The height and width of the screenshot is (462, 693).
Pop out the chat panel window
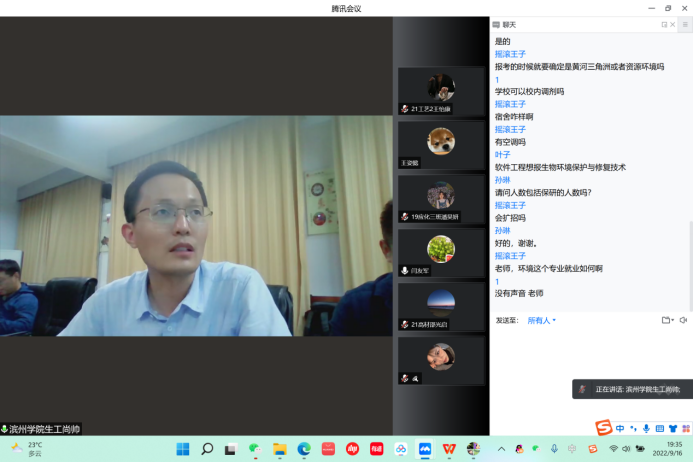[x=664, y=24]
